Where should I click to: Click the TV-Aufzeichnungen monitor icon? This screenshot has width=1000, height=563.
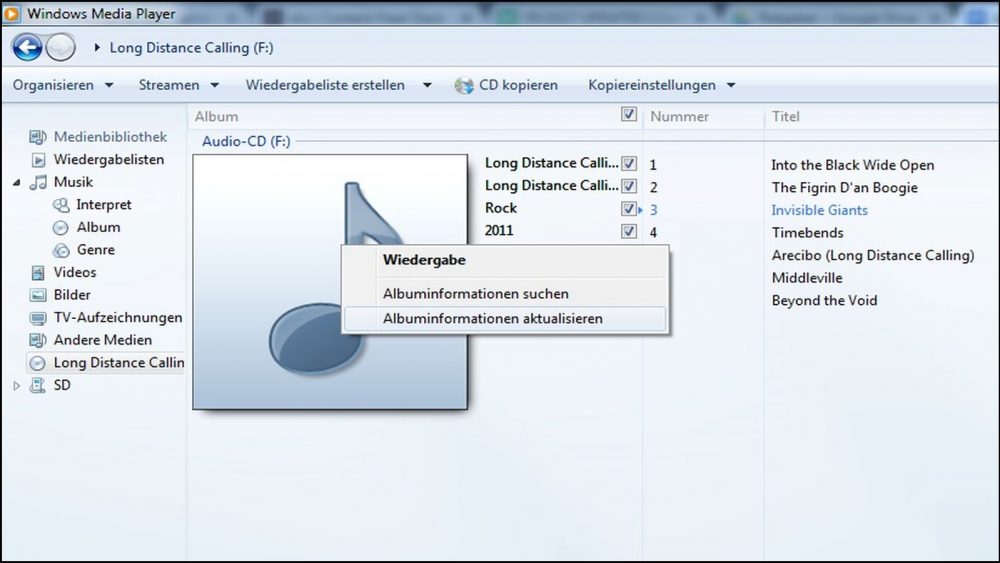point(38,318)
